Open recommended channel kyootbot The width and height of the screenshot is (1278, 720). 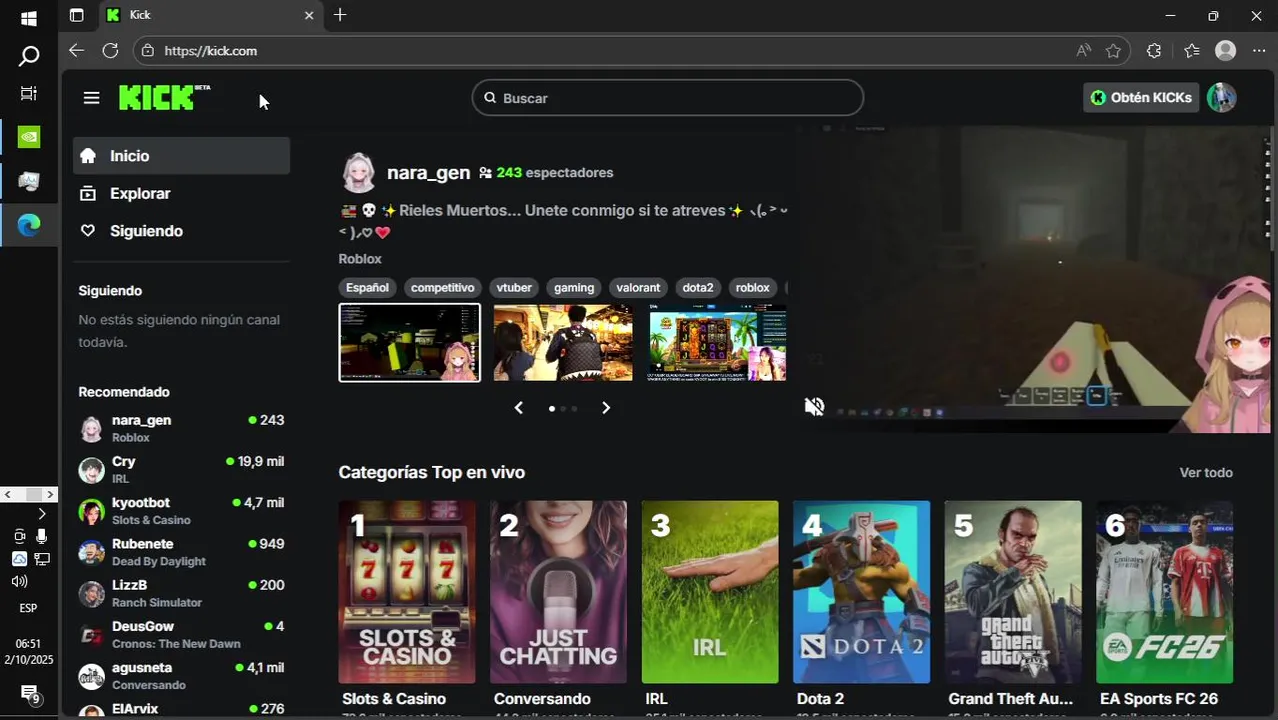tap(181, 511)
